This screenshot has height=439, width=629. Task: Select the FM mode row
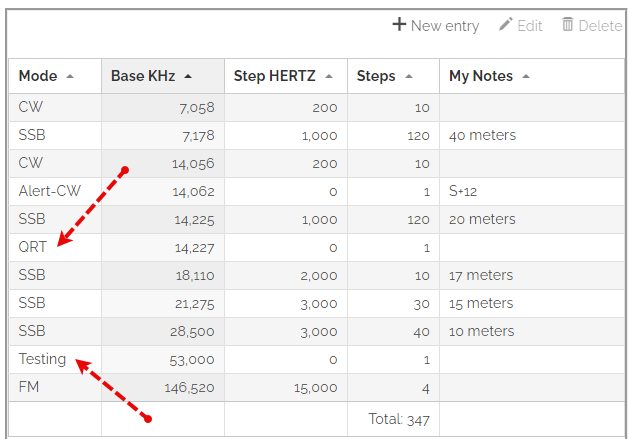(29, 387)
